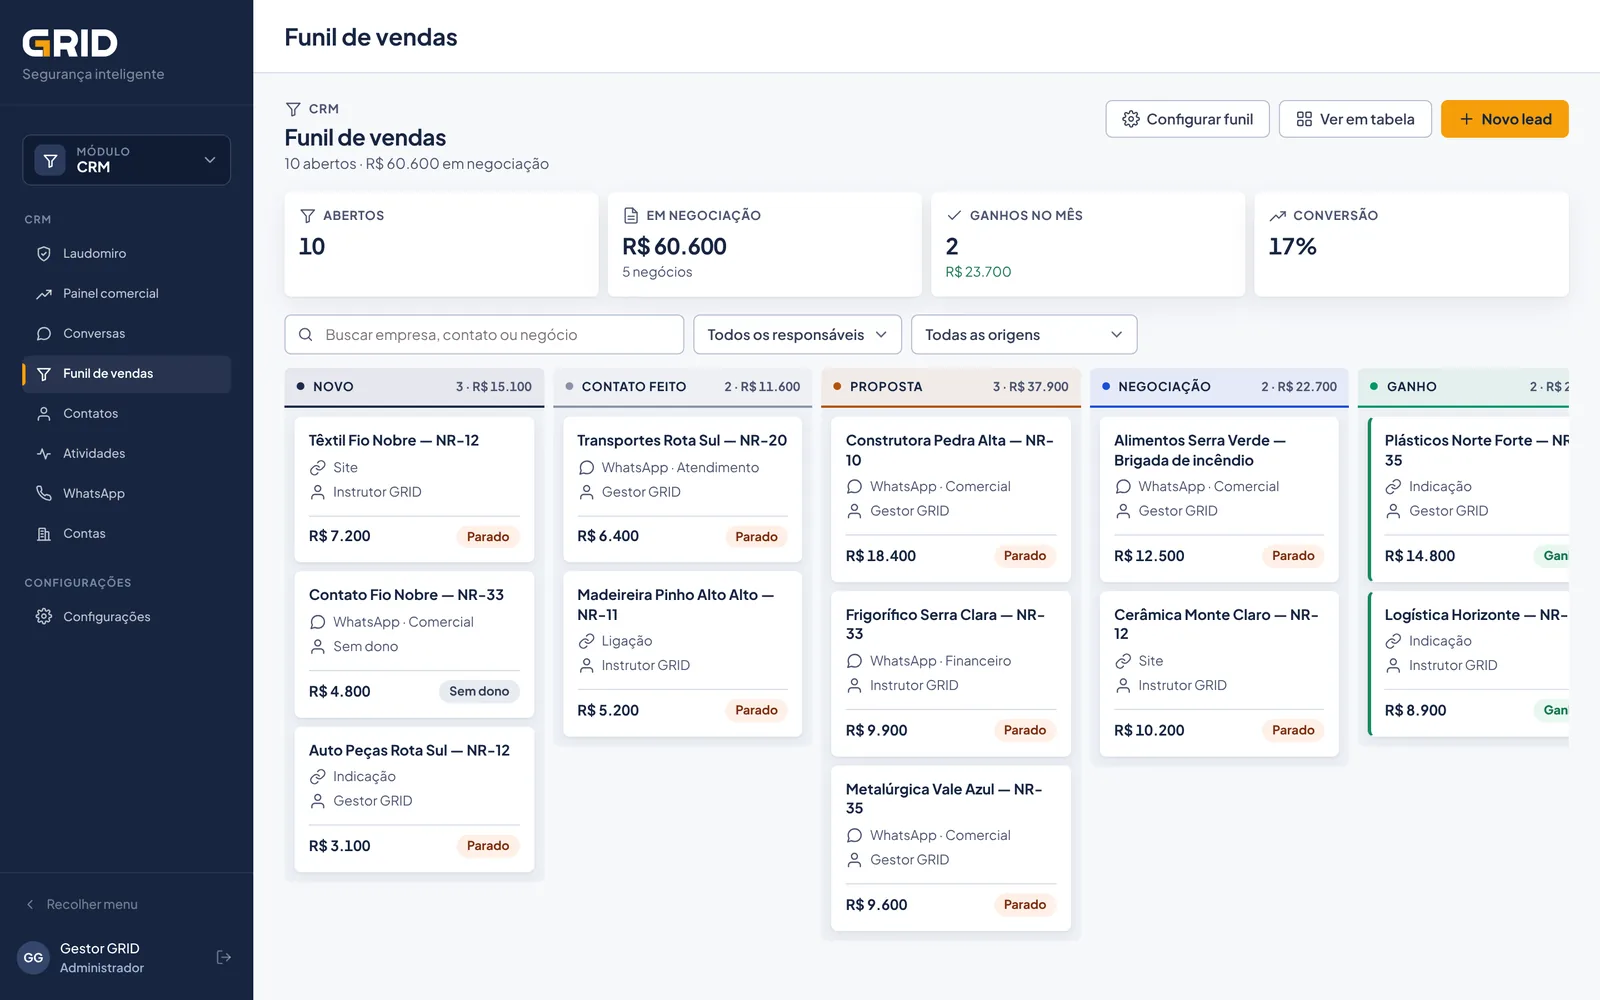Click the WhatsApp phone icon in sidebar
The image size is (1600, 1000).
coord(44,494)
